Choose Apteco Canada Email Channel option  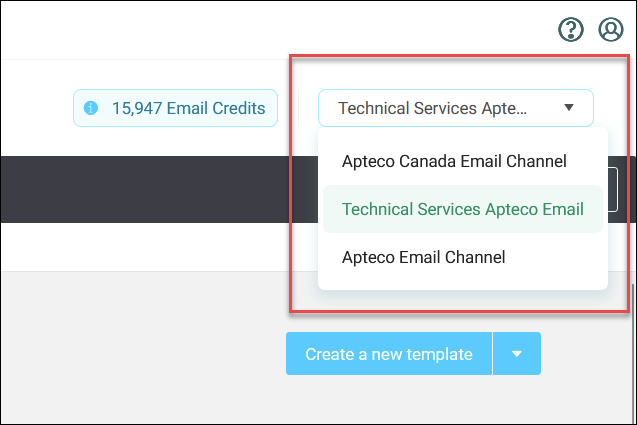point(463,161)
